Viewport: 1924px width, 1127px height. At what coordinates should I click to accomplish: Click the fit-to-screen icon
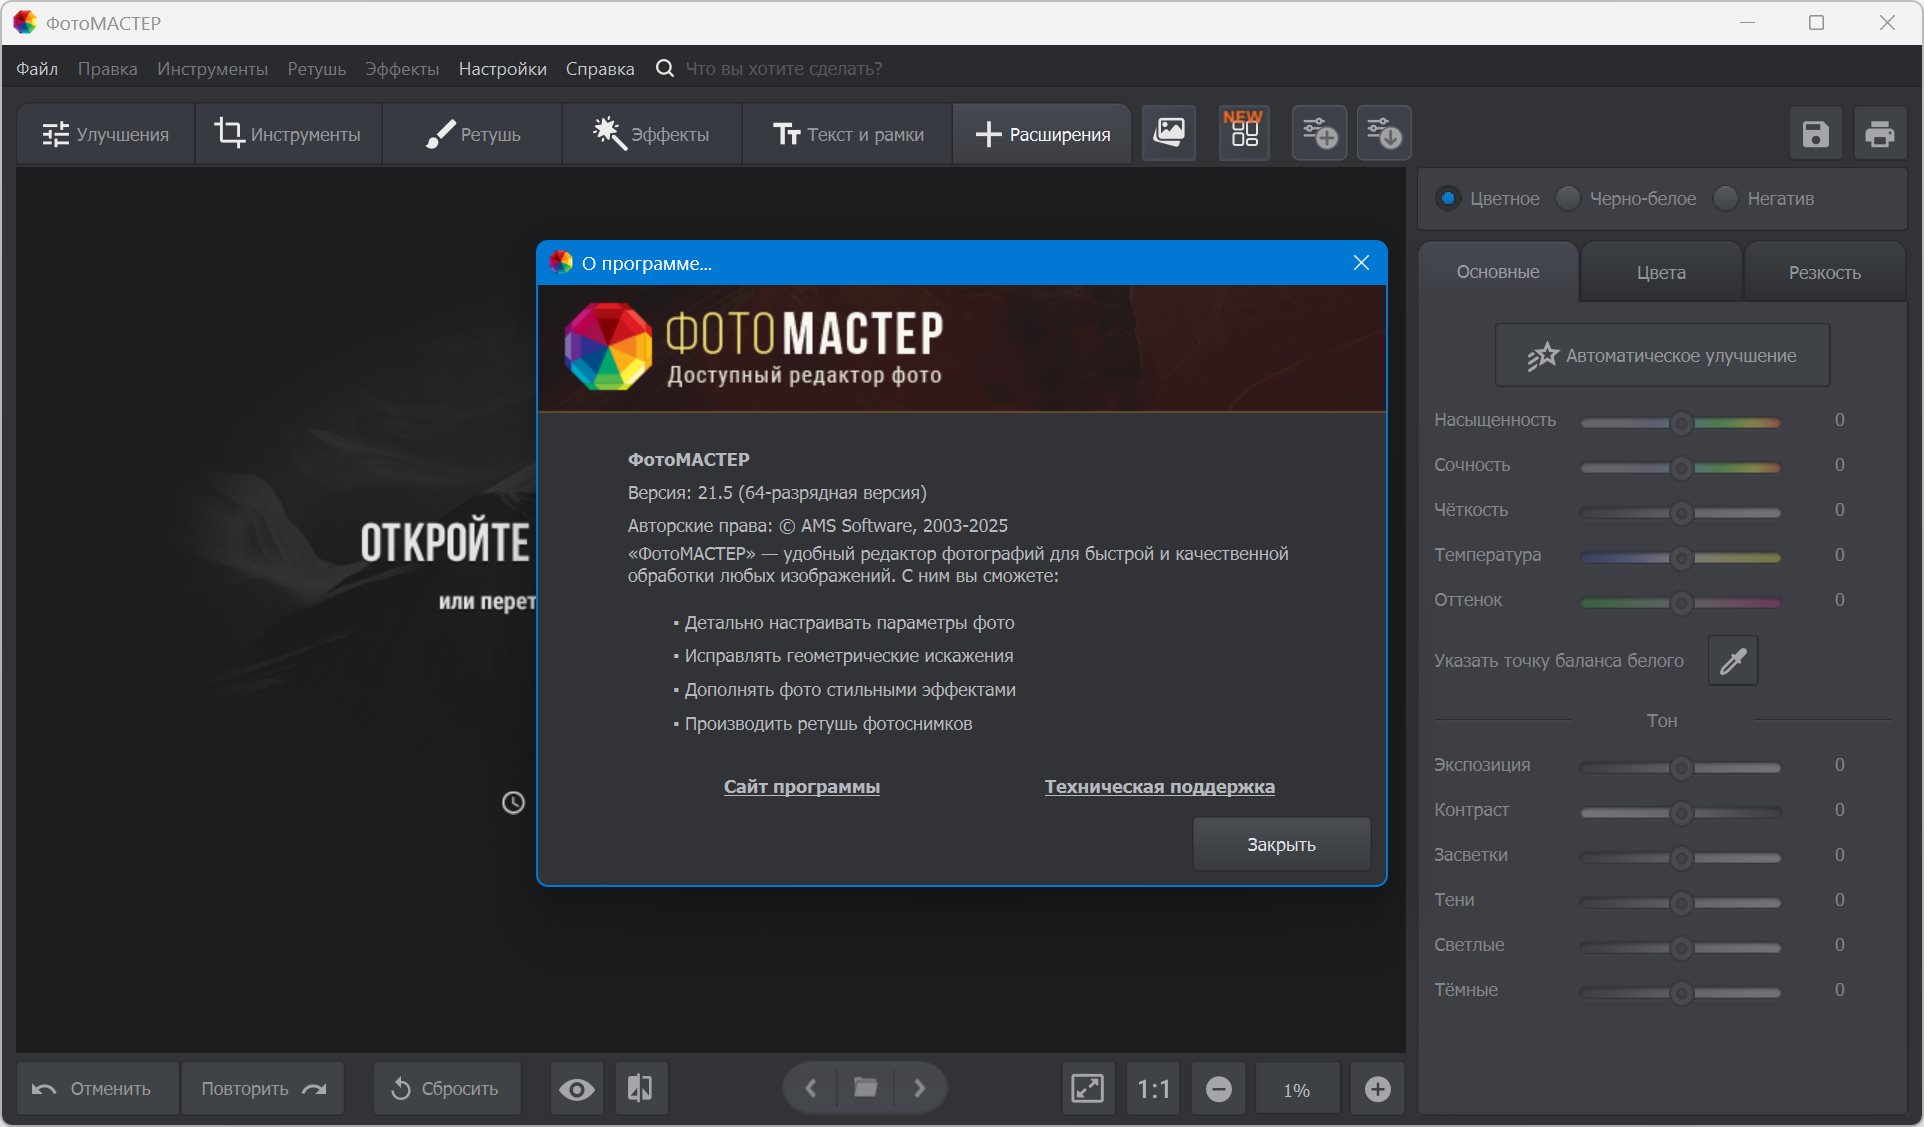pos(1087,1088)
